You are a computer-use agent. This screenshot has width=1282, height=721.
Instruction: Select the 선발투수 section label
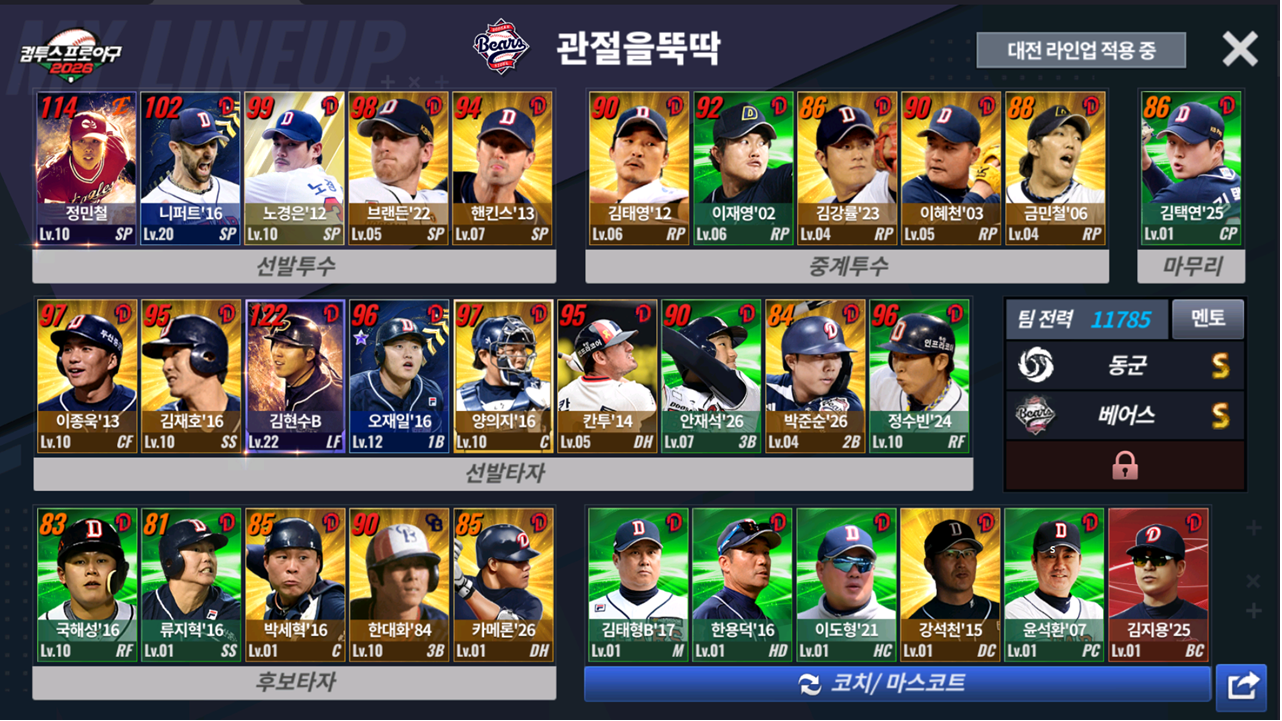294,266
